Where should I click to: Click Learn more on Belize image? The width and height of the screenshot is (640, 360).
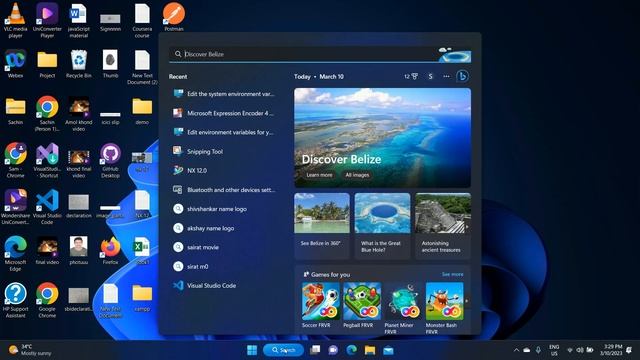pyautogui.click(x=319, y=175)
